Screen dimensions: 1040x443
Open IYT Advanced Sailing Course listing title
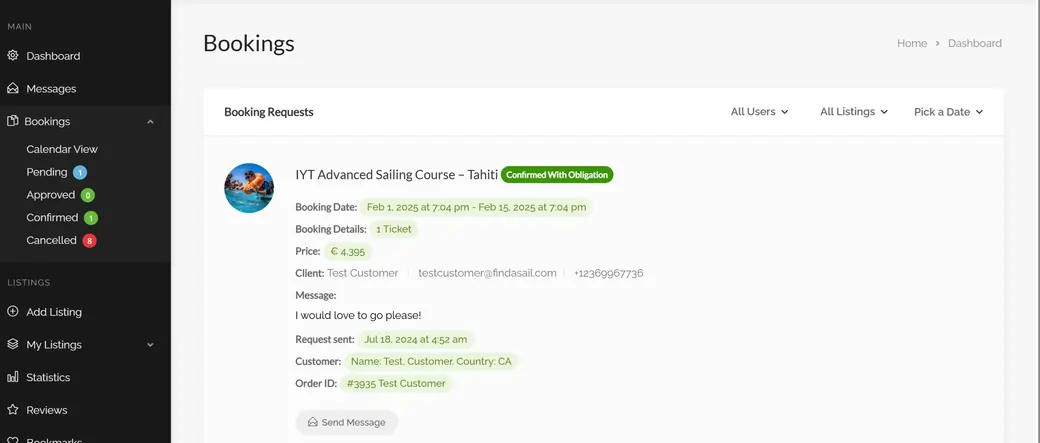[x=396, y=174]
